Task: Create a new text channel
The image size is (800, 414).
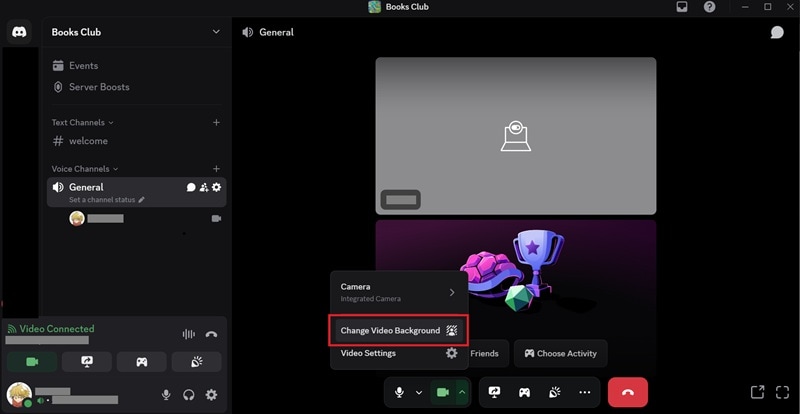Action: (x=216, y=123)
